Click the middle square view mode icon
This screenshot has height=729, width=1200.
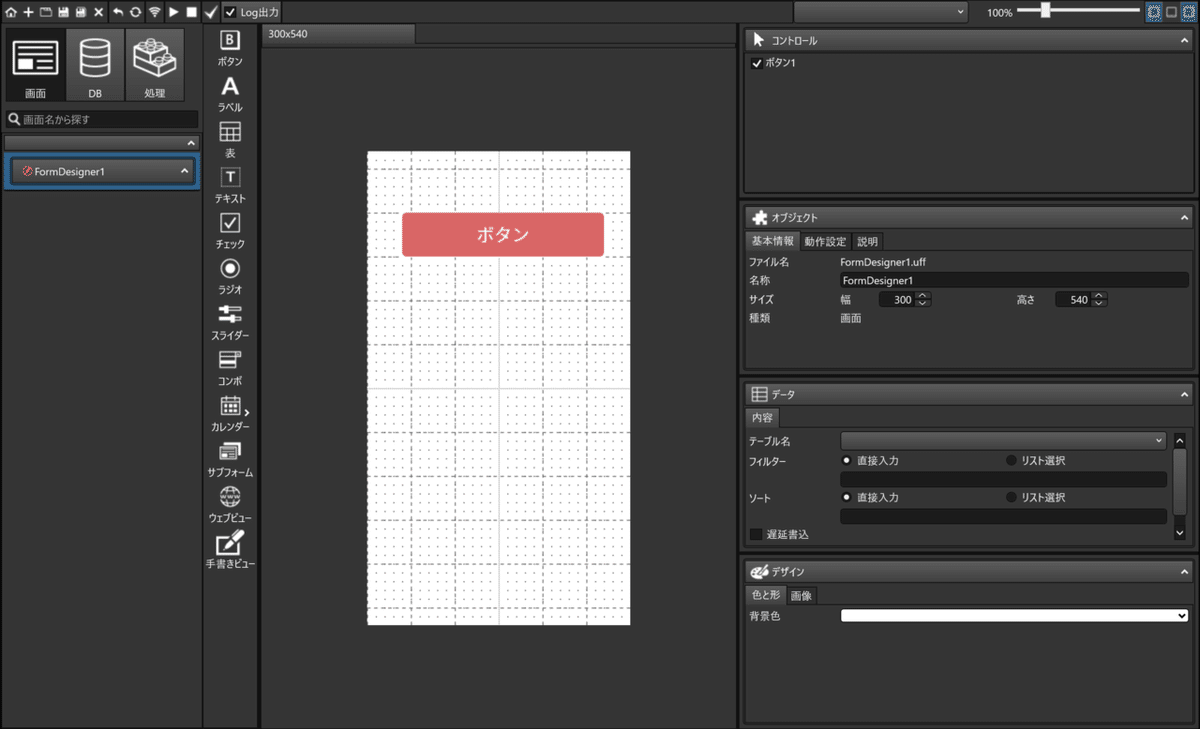click(x=1171, y=12)
